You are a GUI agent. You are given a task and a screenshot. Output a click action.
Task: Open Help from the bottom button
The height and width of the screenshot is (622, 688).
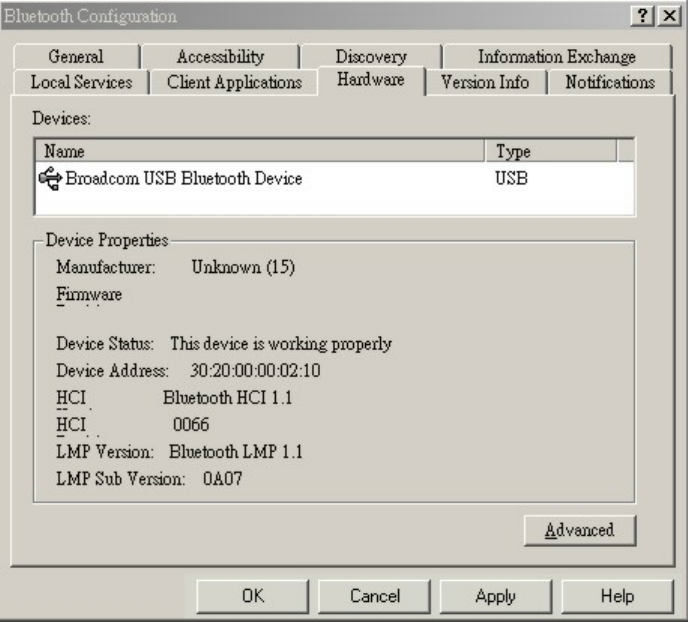(x=617, y=596)
